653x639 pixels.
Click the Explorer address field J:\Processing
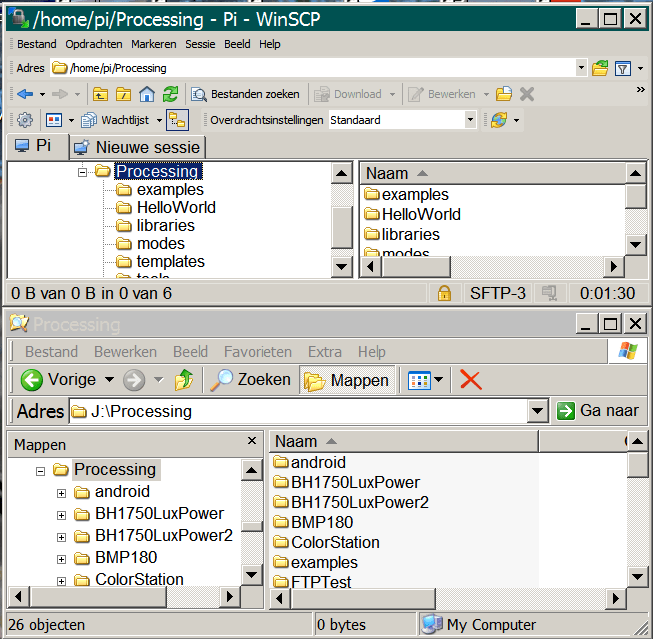click(x=298, y=411)
